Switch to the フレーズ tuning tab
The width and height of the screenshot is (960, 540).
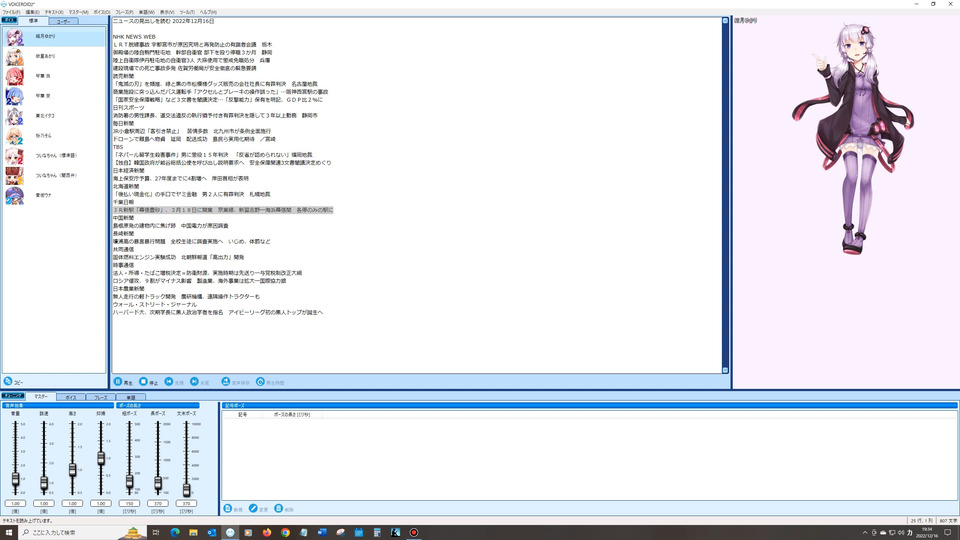pyautogui.click(x=100, y=397)
